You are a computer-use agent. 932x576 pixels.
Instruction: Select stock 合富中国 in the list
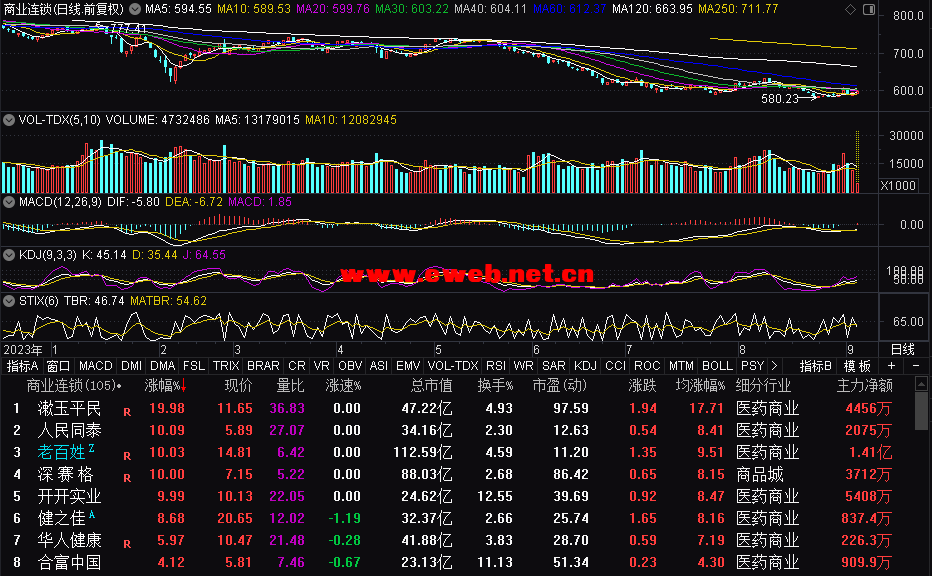click(70, 562)
